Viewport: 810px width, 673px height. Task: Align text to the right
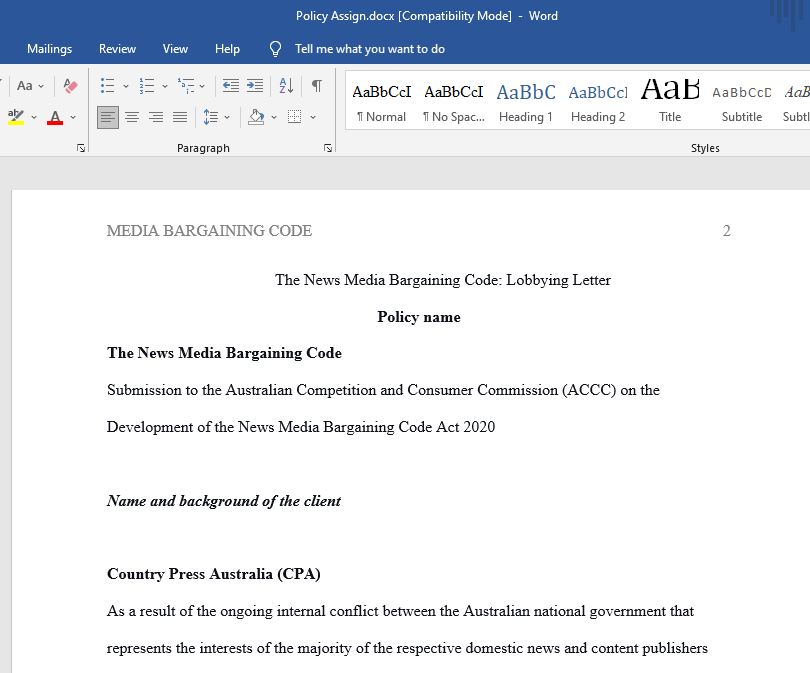pos(156,117)
